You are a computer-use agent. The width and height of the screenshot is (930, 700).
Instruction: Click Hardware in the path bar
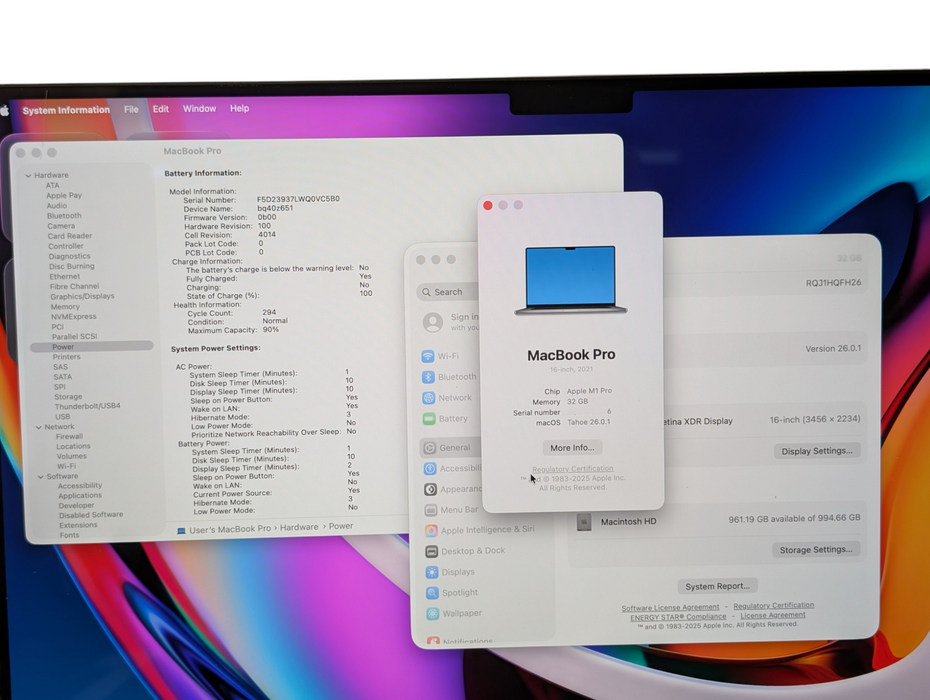(299, 527)
